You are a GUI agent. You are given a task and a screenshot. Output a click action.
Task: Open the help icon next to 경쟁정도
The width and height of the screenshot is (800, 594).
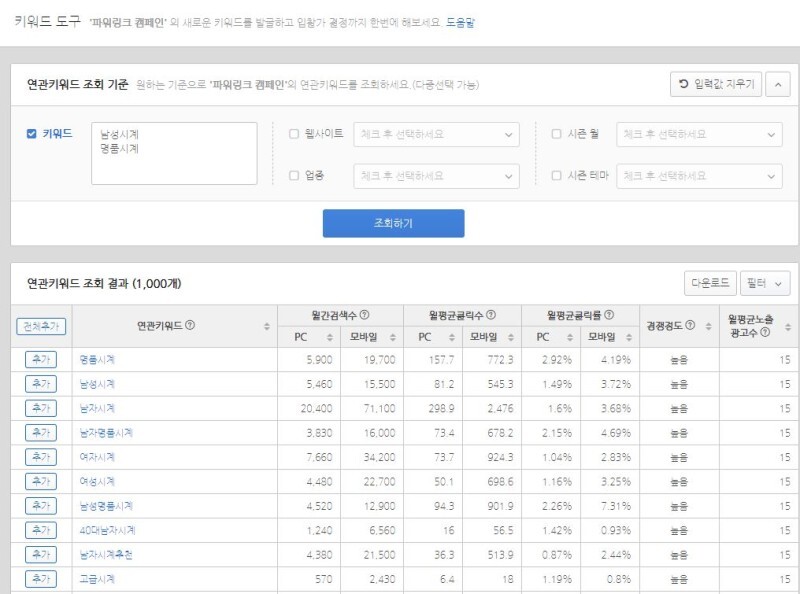[689, 324]
